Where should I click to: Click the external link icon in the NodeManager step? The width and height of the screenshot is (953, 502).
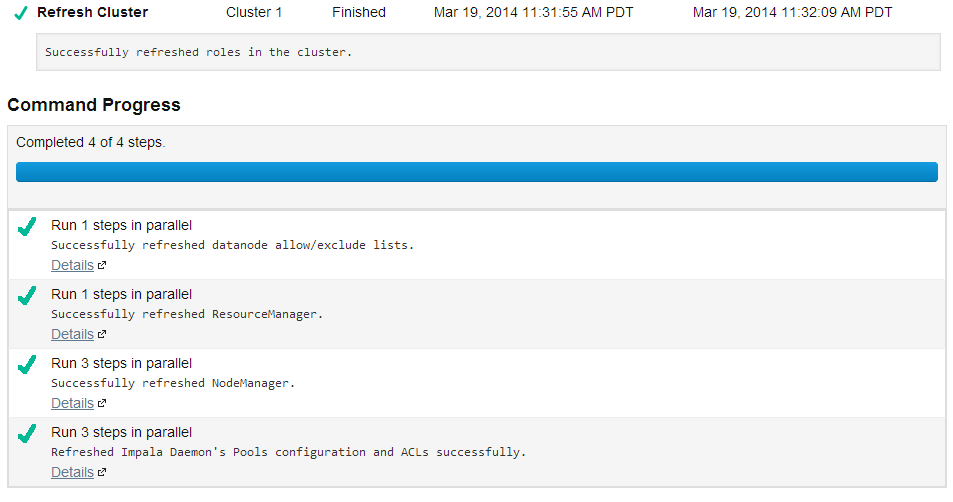tap(102, 404)
